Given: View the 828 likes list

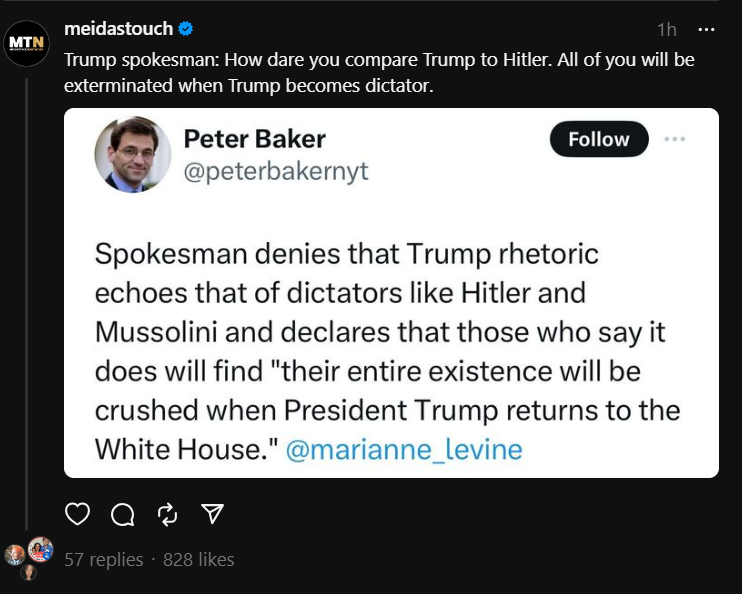Looking at the screenshot, I should coord(199,560).
